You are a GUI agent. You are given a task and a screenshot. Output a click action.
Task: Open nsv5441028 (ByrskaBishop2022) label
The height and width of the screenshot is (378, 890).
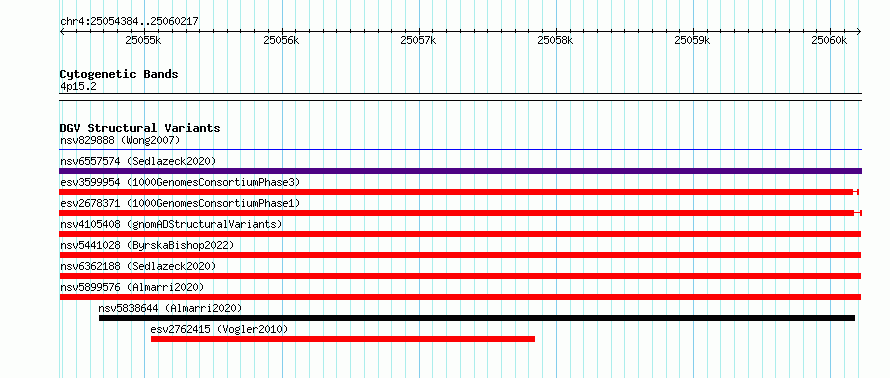(x=147, y=245)
